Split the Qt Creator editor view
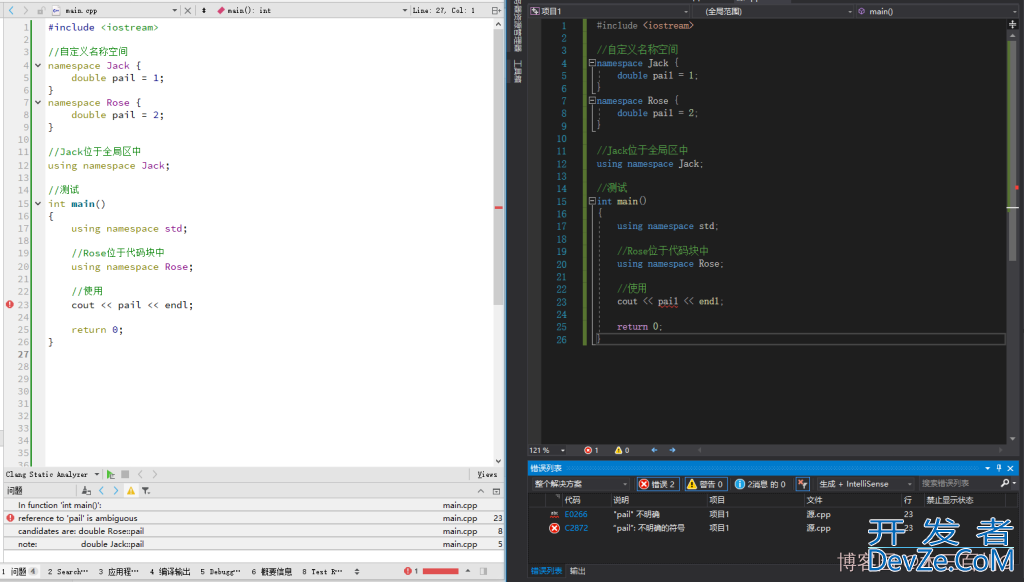Screen dimensions: 1024x582 [x=496, y=10]
